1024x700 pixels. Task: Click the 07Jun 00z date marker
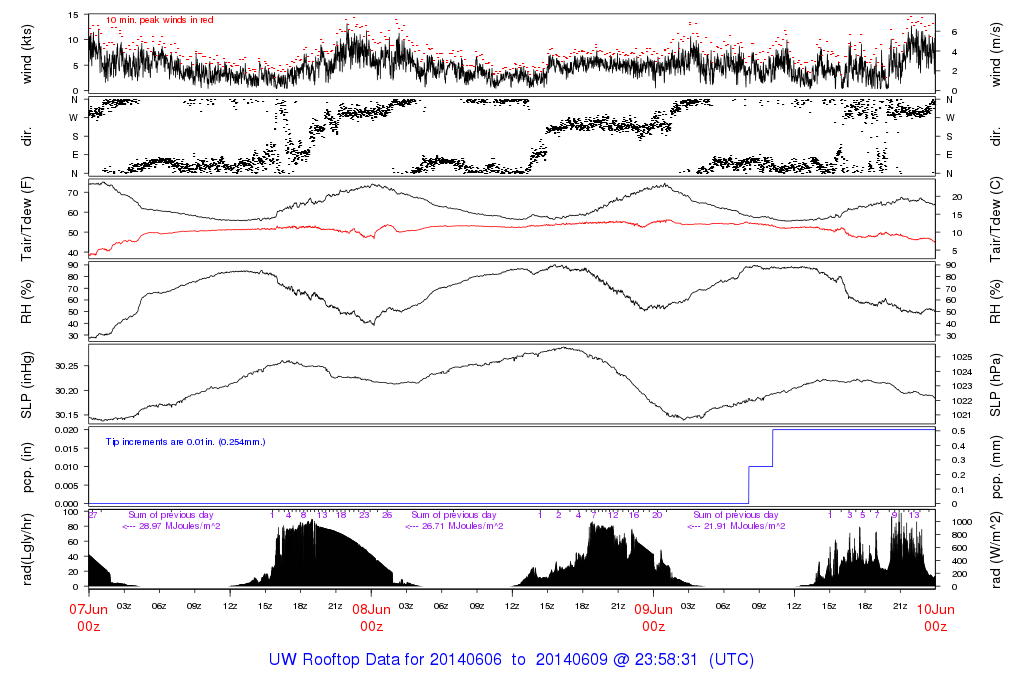coord(88,616)
